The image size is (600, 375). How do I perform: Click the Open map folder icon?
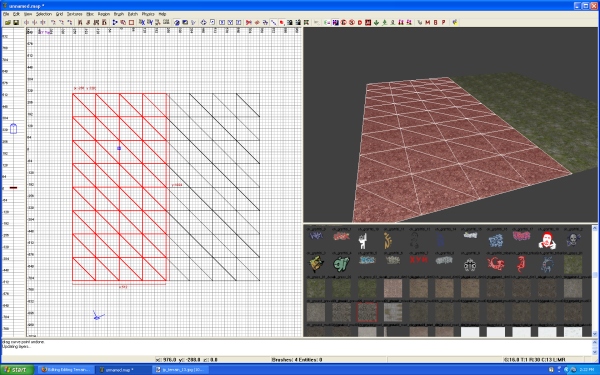(8, 23)
